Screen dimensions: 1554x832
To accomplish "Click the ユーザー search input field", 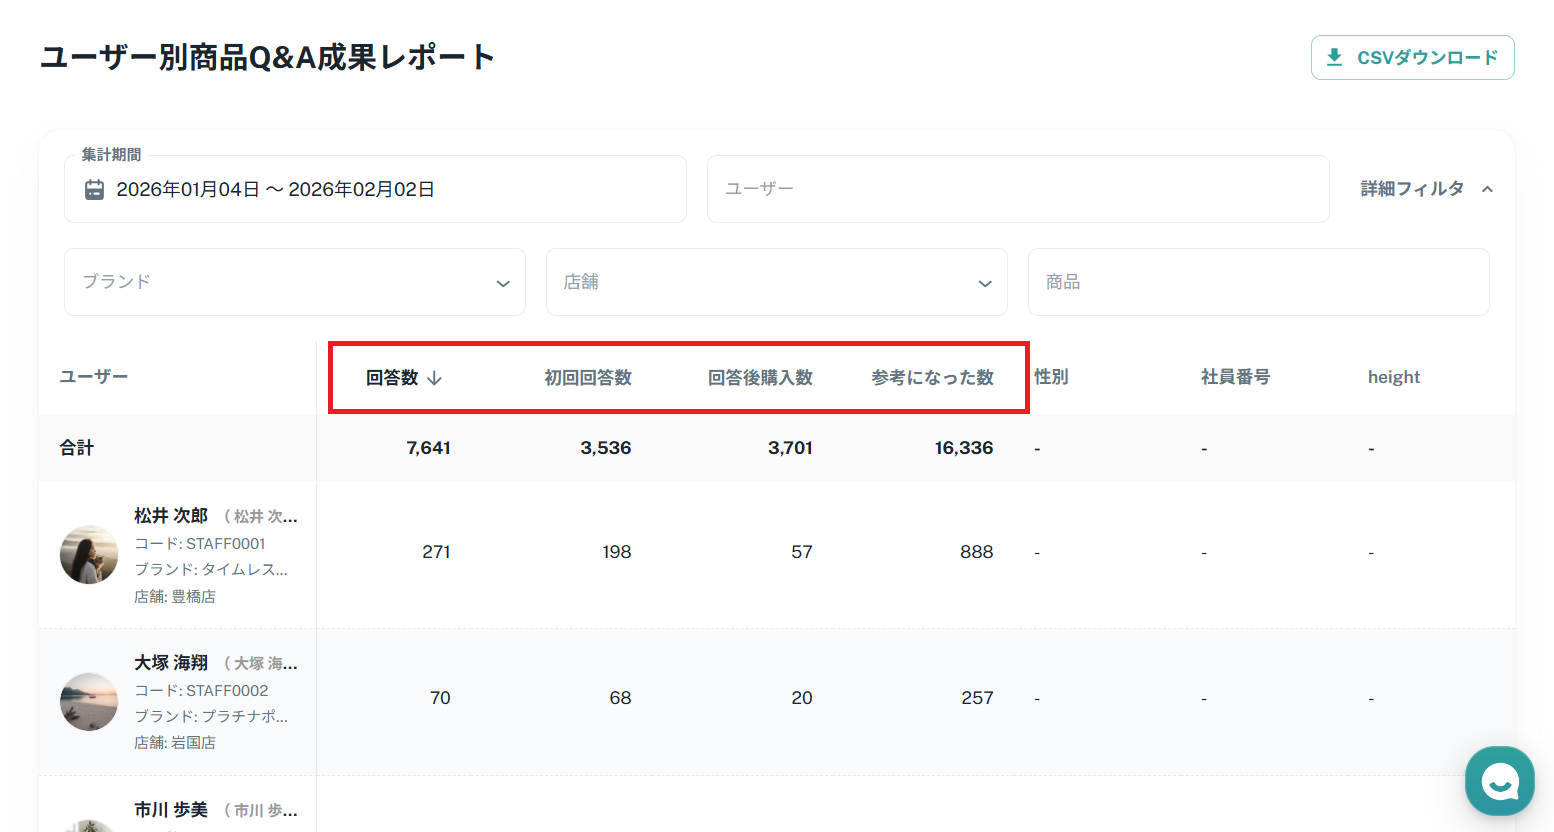I will (1017, 189).
